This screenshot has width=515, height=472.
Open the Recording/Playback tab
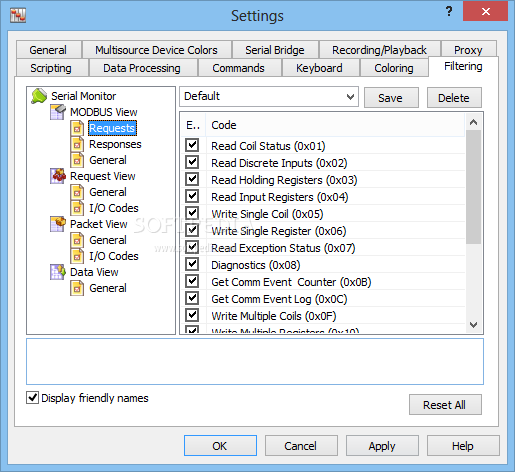pos(379,50)
